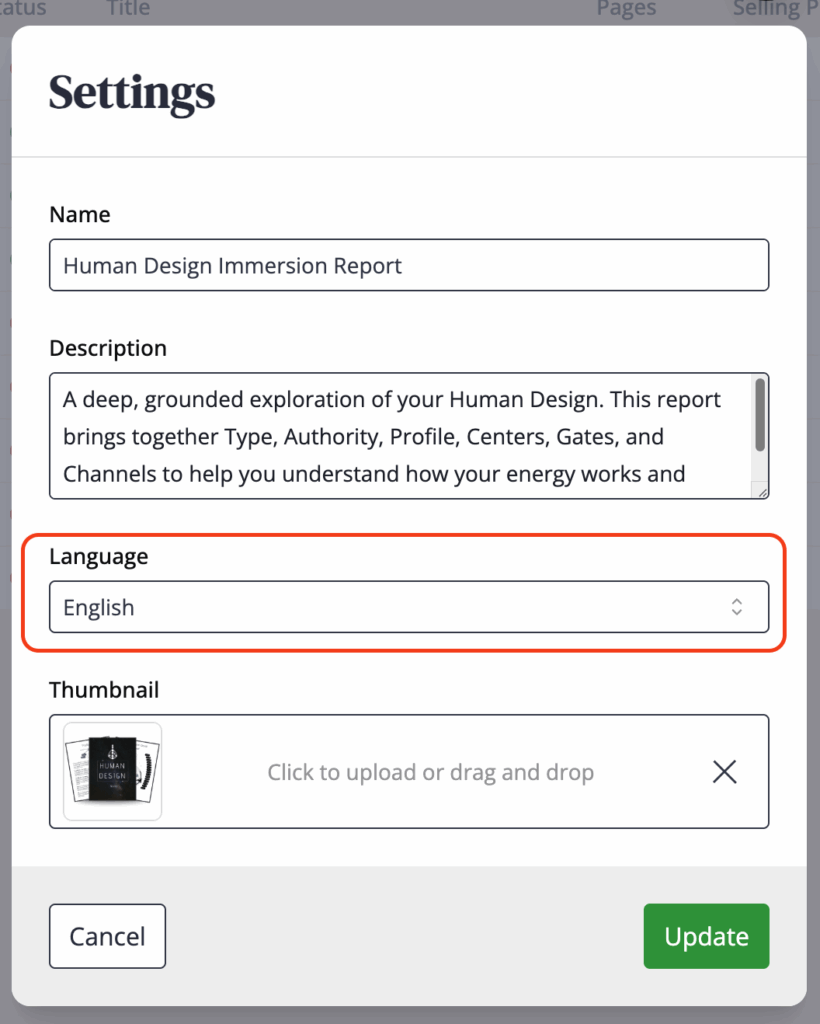Screen dimensions: 820x1024
Task: Click the Title column header behind the dialog
Action: coord(128,9)
